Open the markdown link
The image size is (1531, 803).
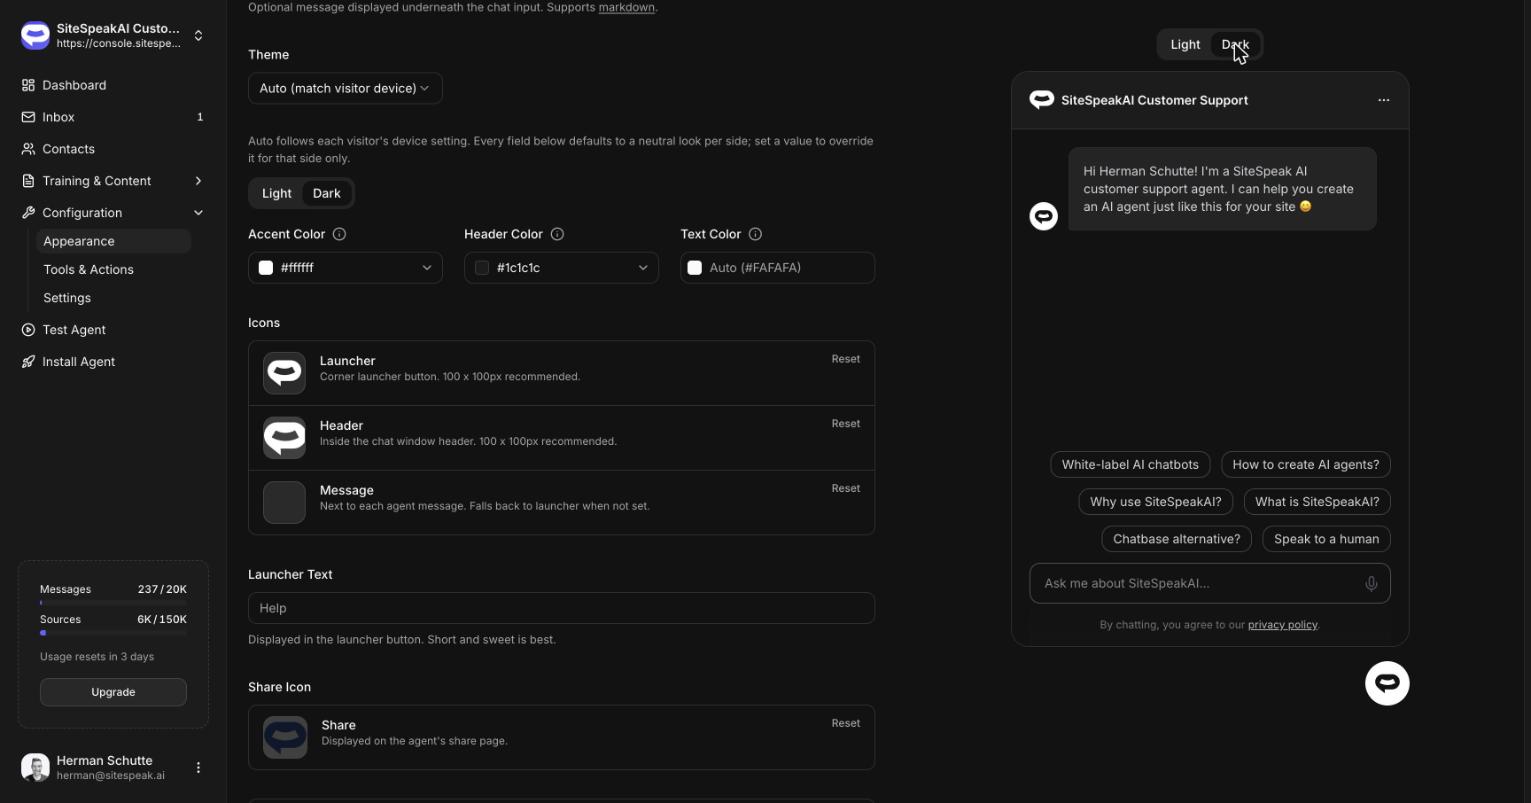pos(627,7)
